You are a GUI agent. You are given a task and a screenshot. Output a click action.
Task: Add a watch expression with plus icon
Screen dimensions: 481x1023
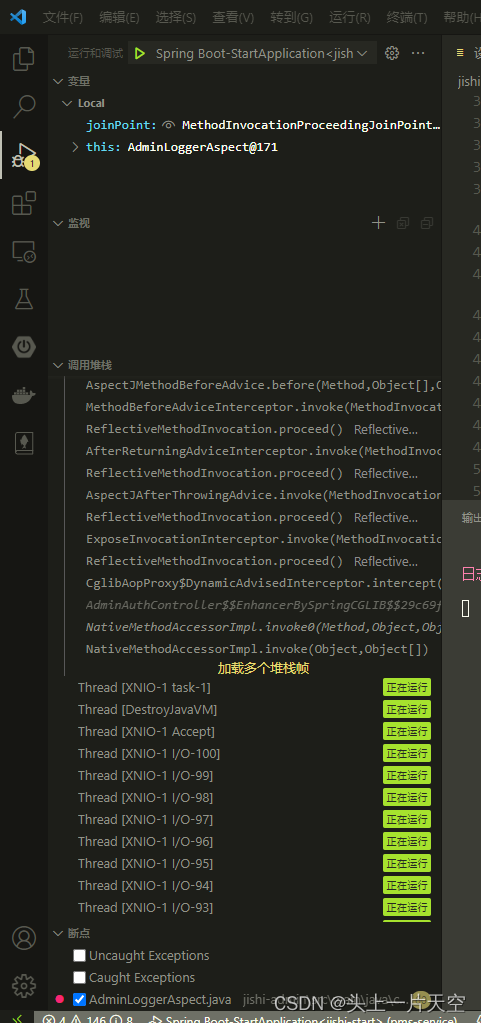coord(378,223)
